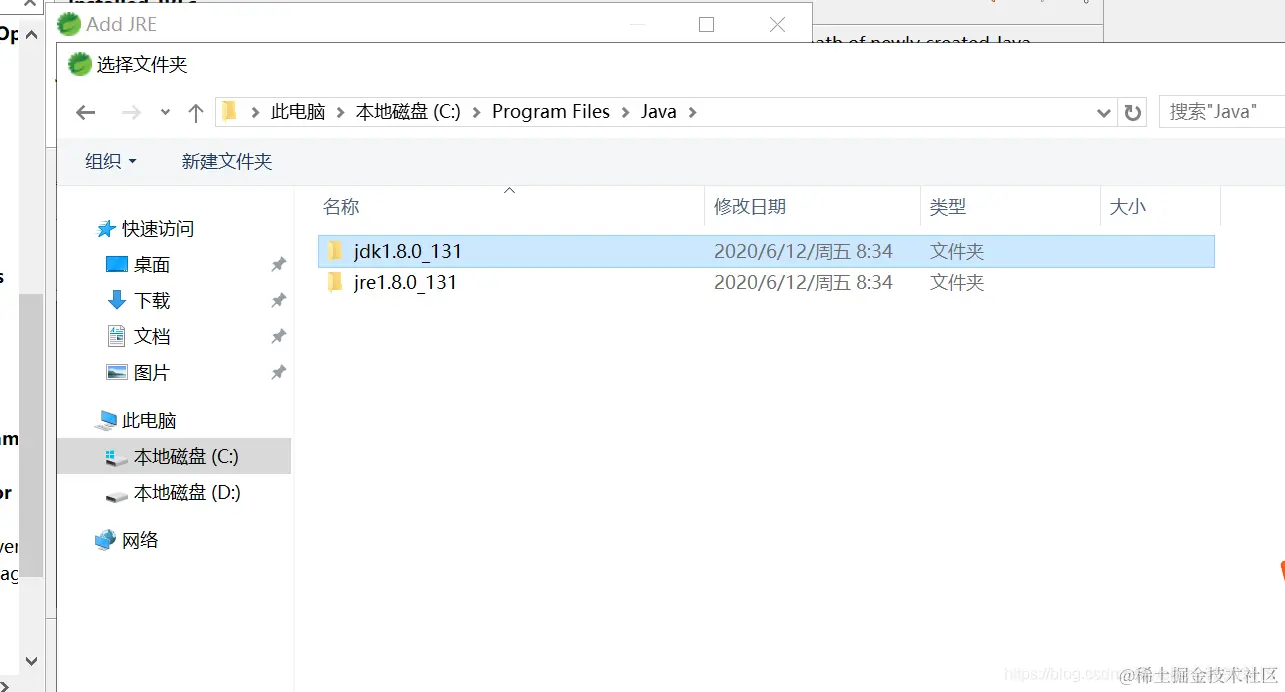This screenshot has width=1285, height=692.
Task: Click the jdk1.8.0_131 folder icon
Action: pyautogui.click(x=336, y=251)
